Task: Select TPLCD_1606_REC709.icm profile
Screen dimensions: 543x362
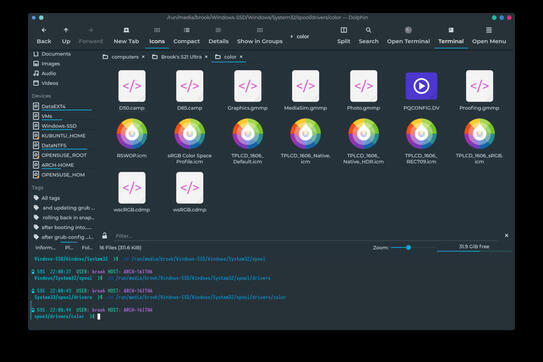Action: 421,141
